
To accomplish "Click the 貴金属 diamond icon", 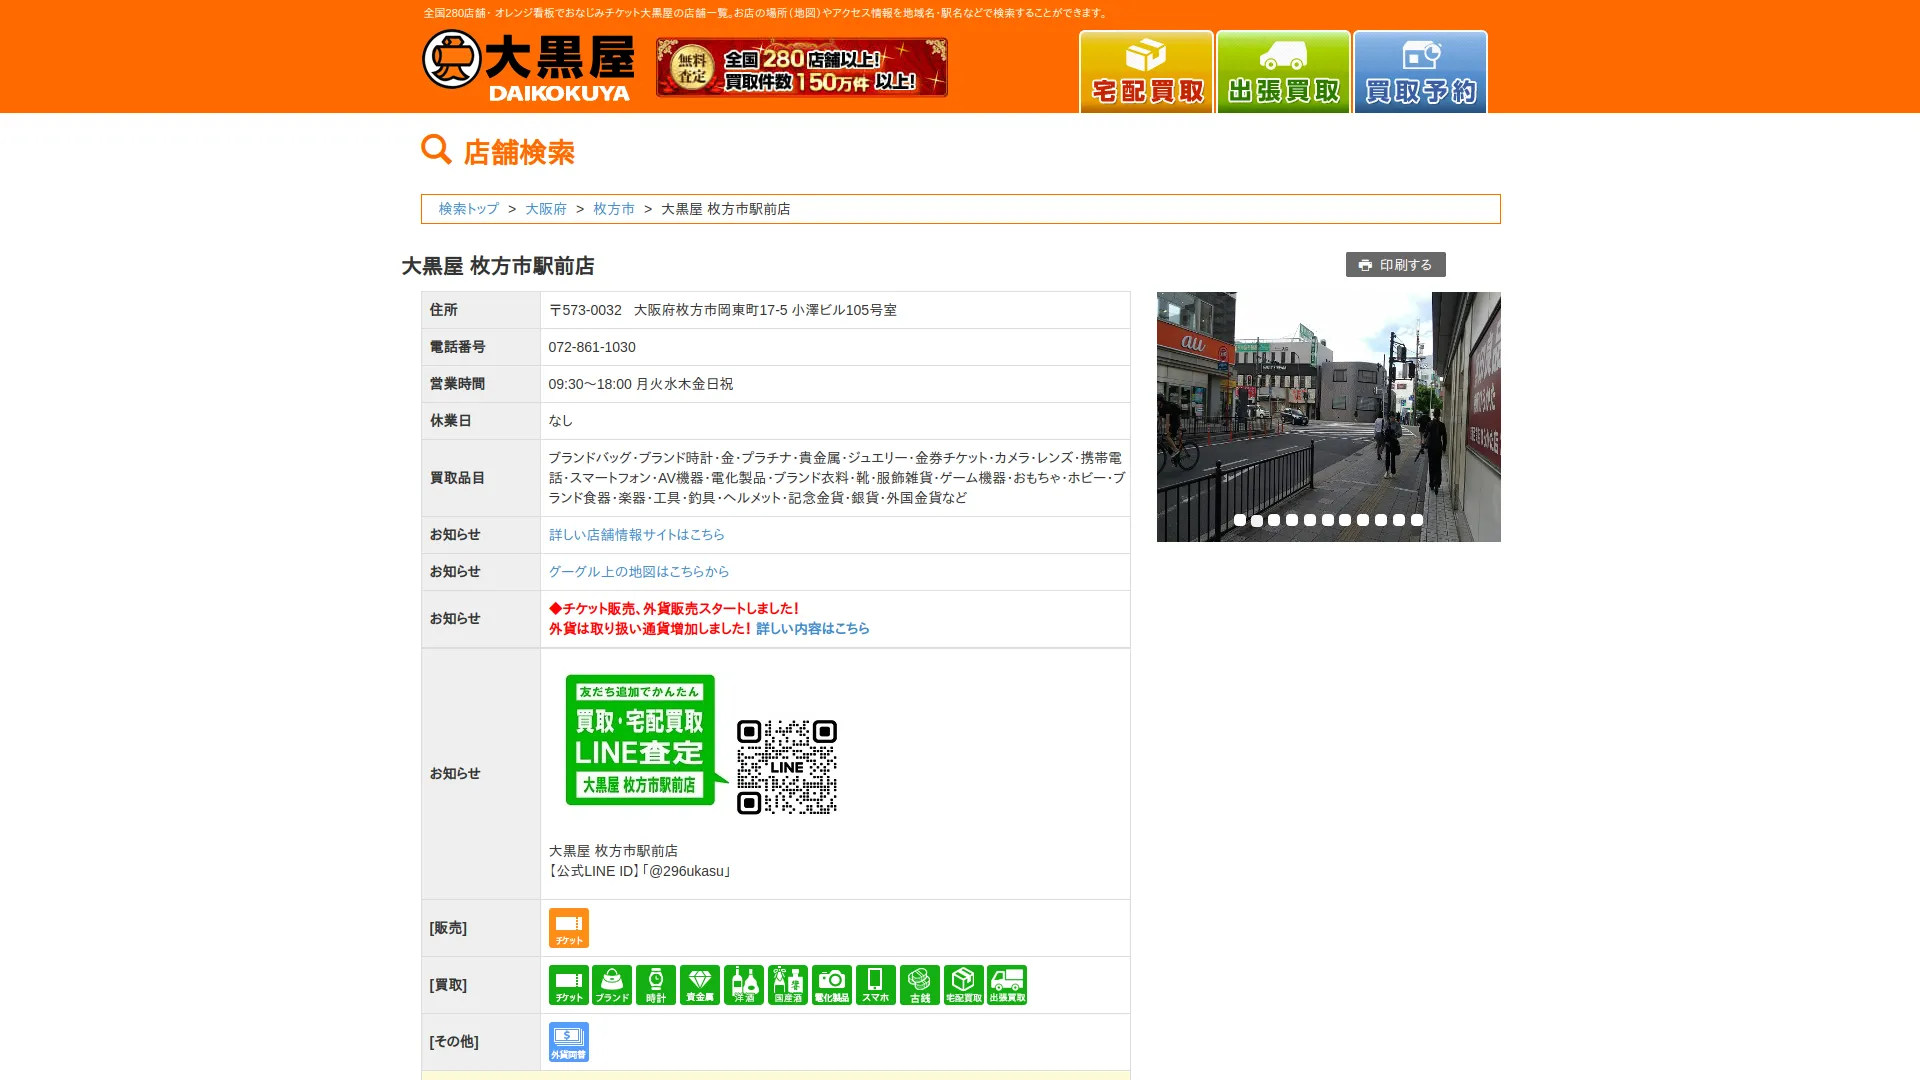I will click(700, 985).
